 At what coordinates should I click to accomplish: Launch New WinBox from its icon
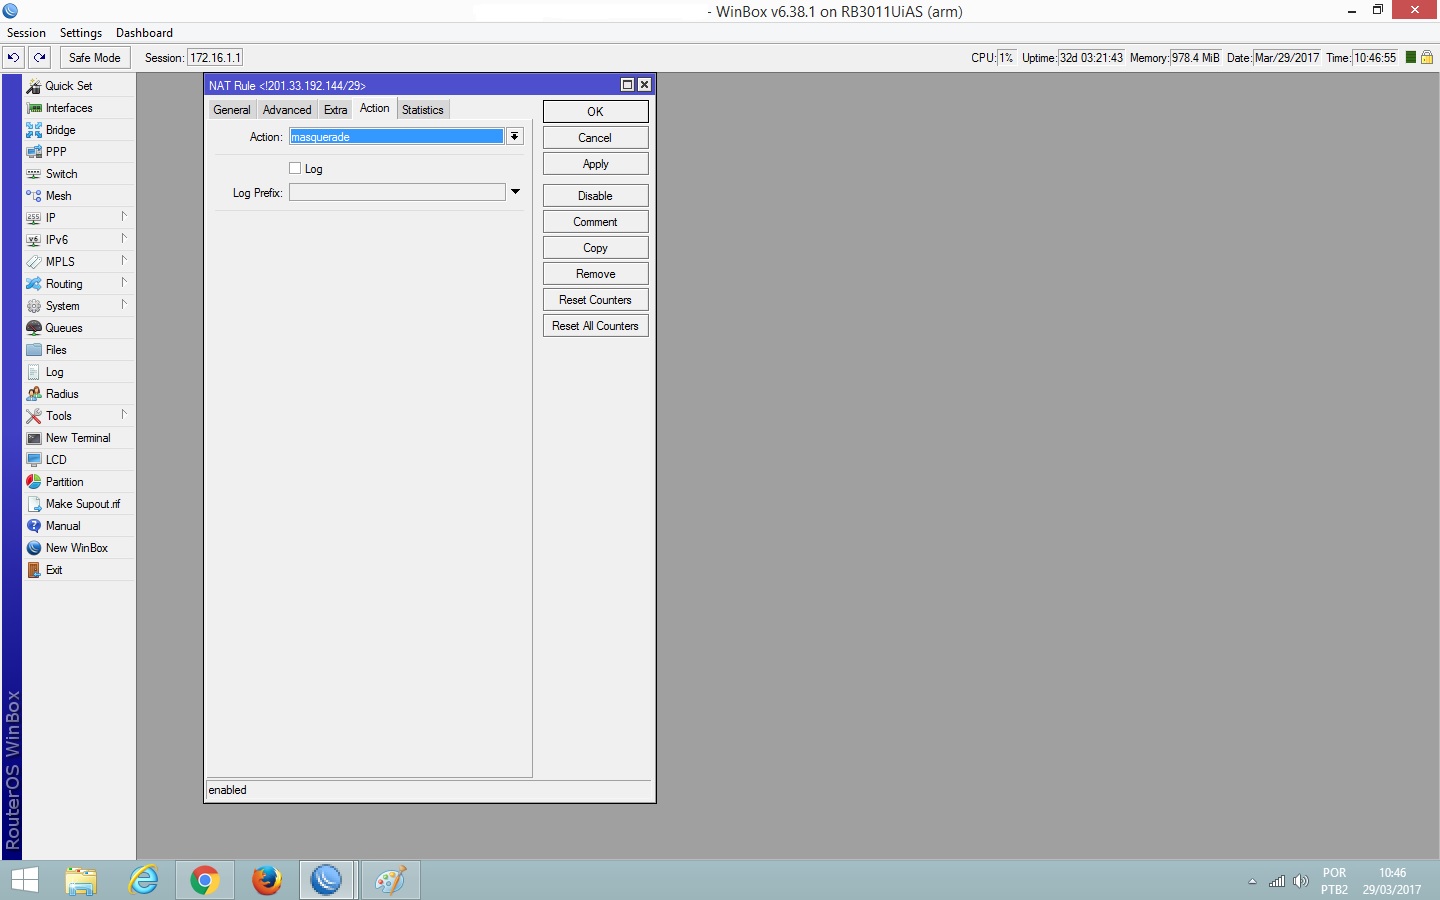34,548
